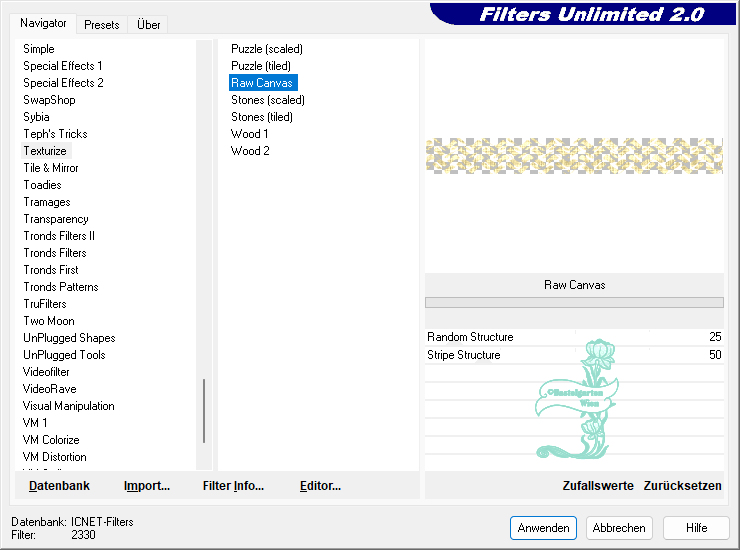Randomize settings with Zufallswerte
The width and height of the screenshot is (740, 550).
tap(598, 486)
